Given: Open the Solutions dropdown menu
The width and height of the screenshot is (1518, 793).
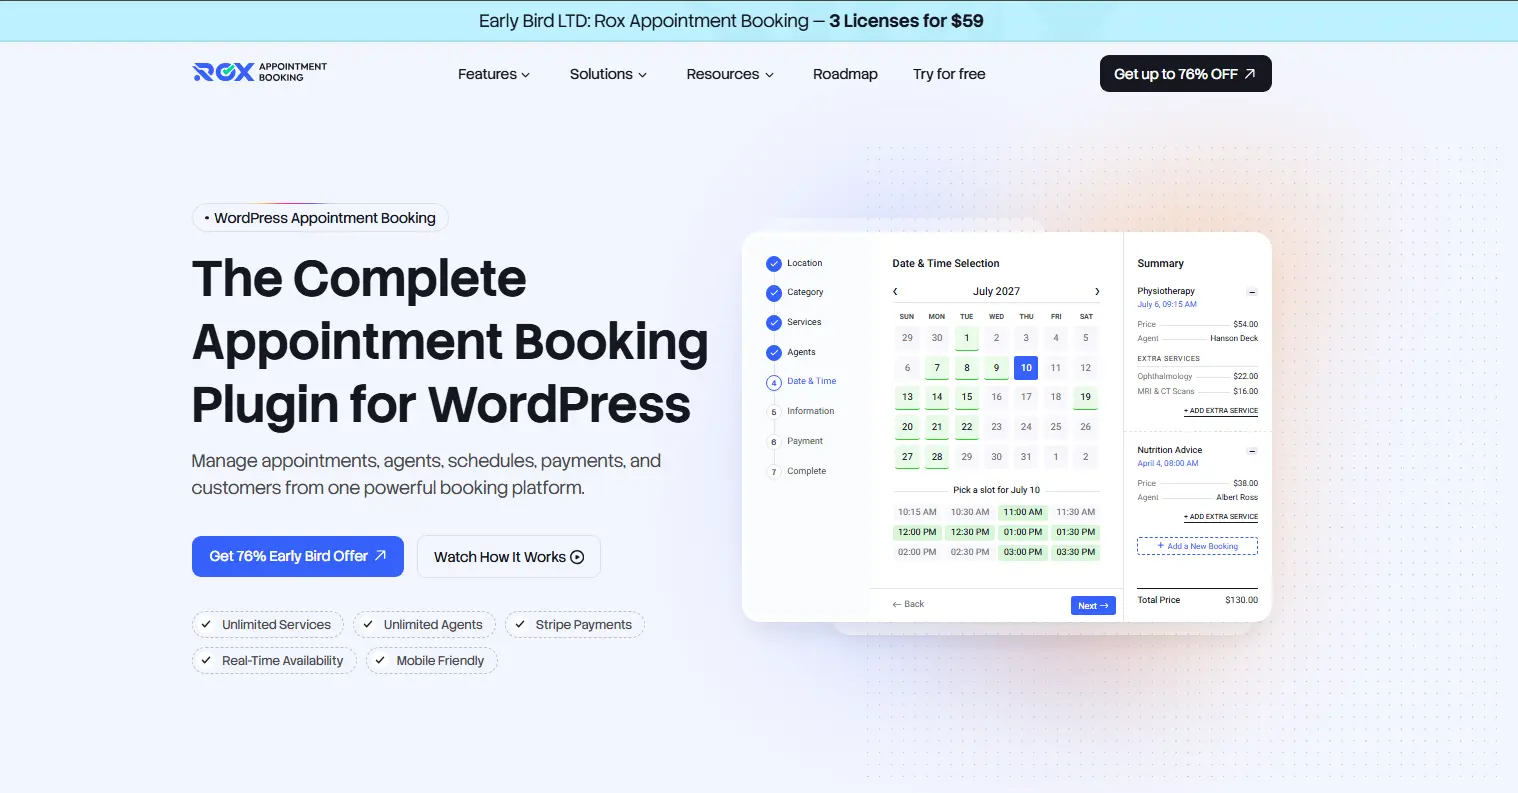Looking at the screenshot, I should click(608, 74).
